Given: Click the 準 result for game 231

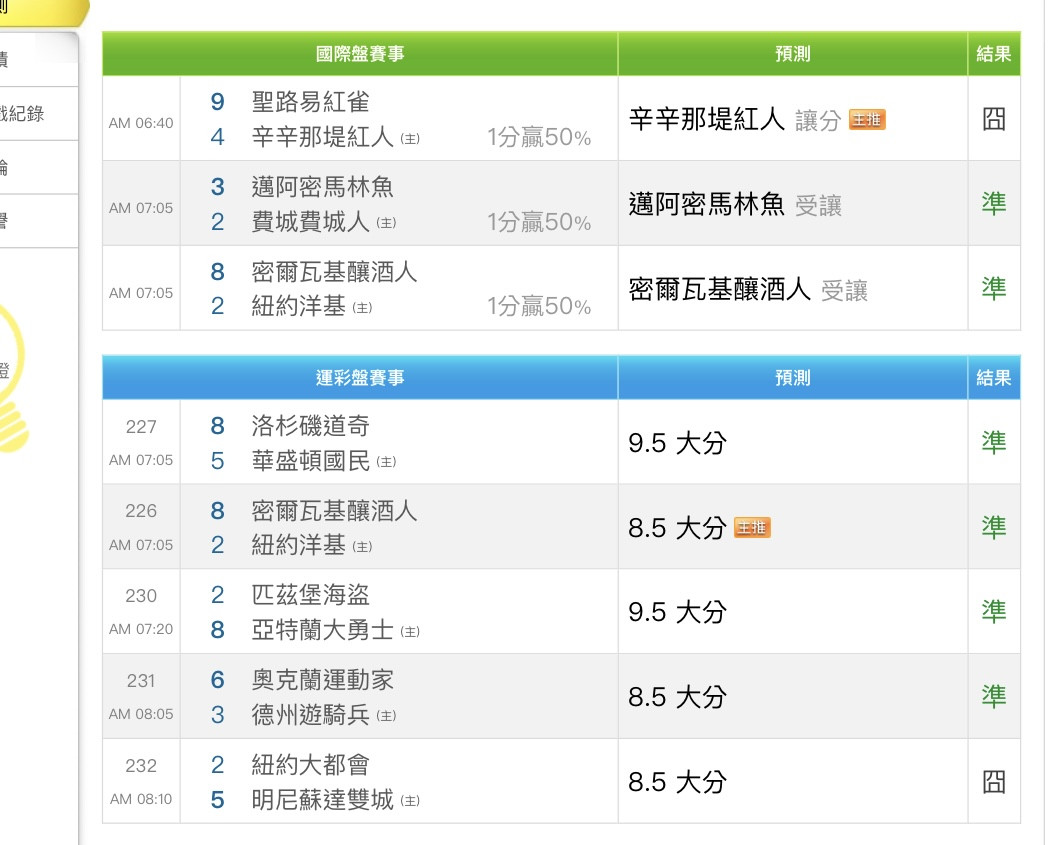Looking at the screenshot, I should click(994, 696).
